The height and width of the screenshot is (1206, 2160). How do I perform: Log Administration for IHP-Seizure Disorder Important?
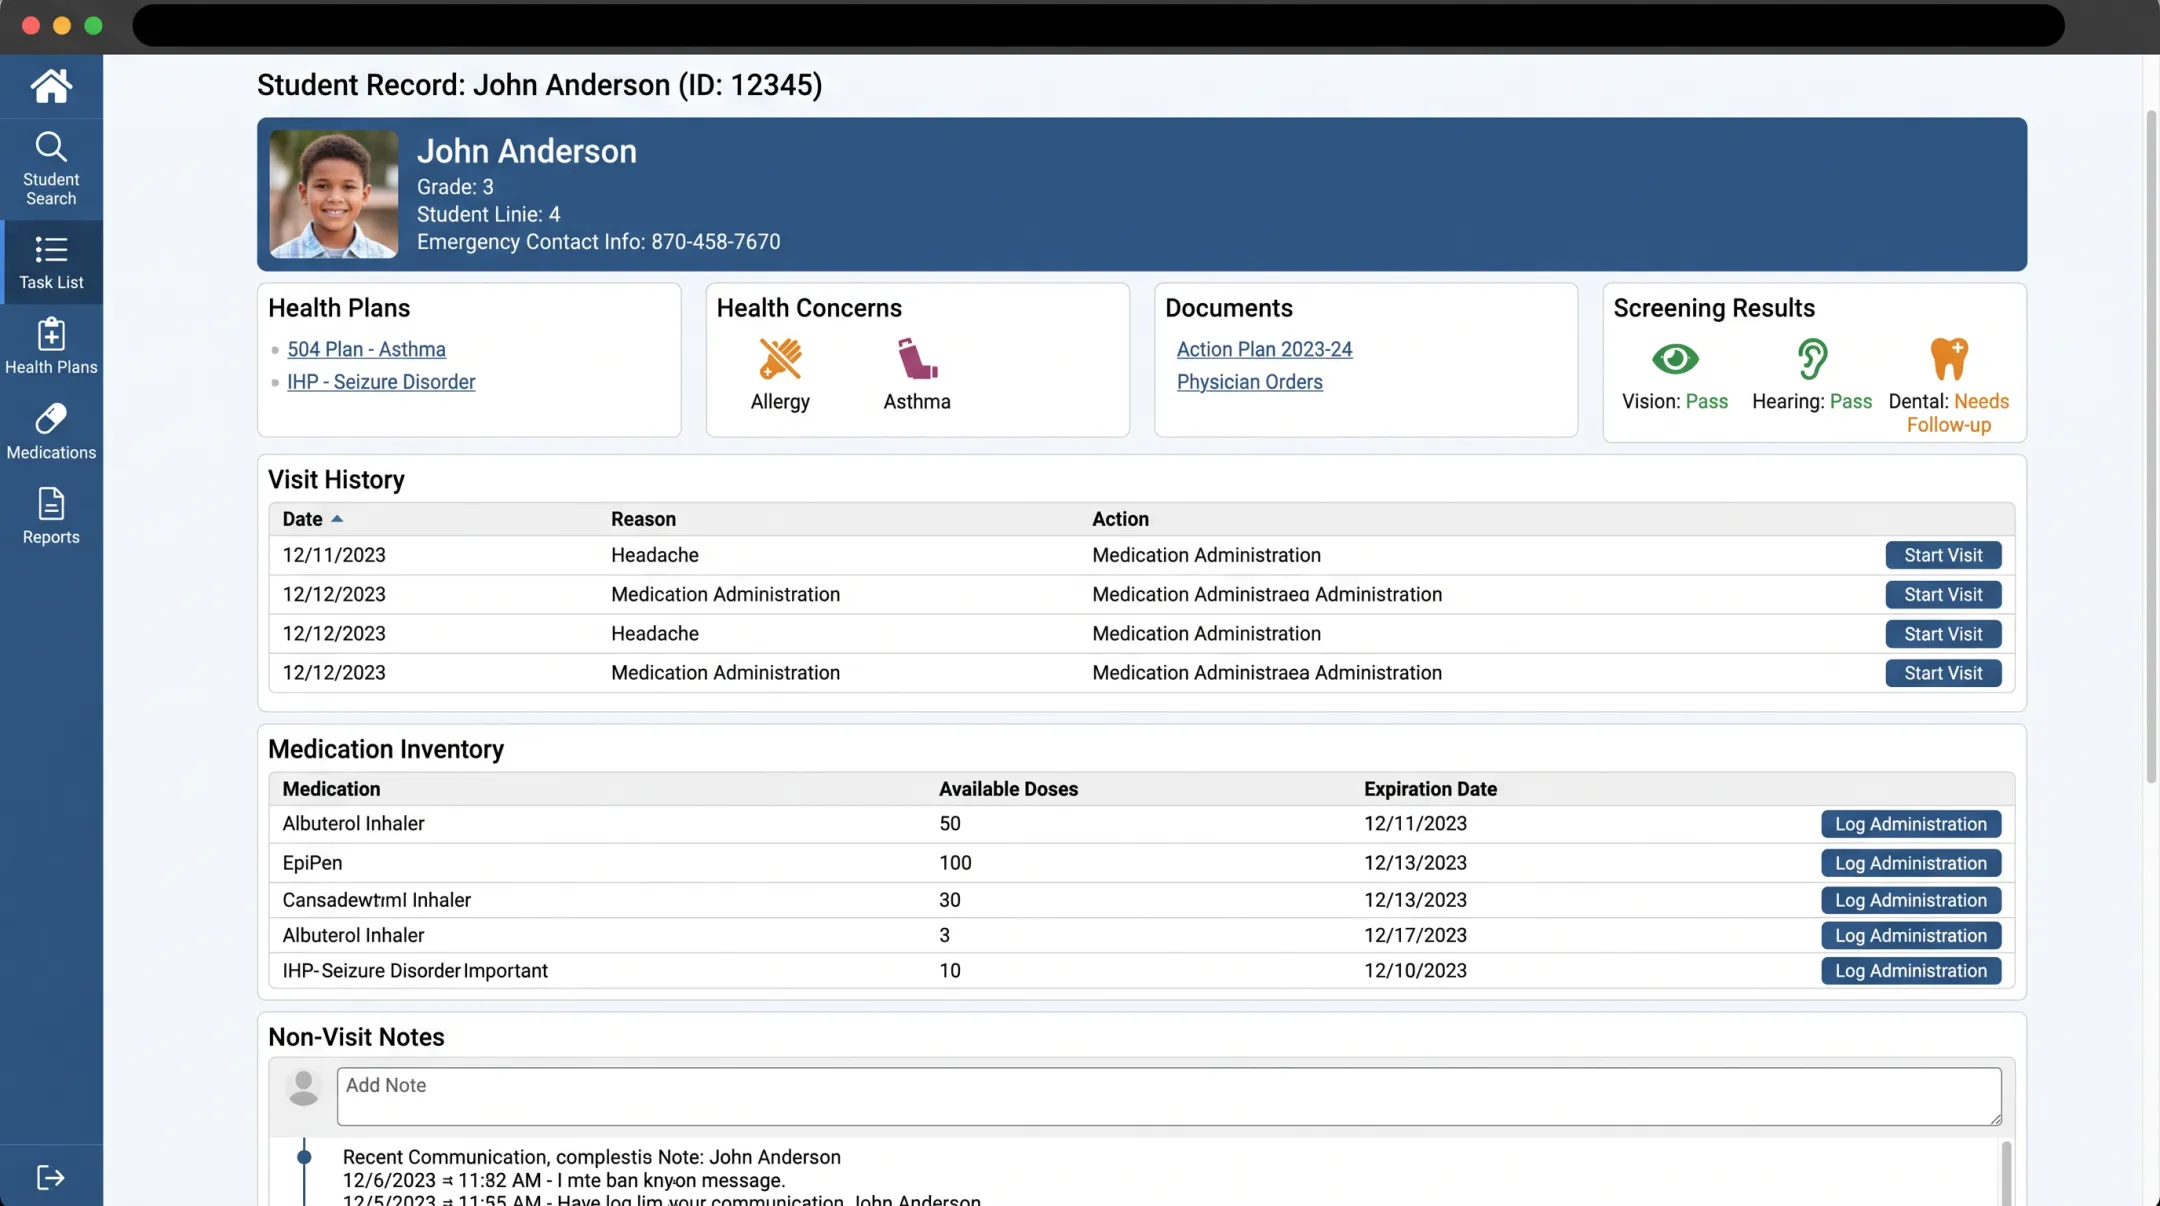[1911, 971]
